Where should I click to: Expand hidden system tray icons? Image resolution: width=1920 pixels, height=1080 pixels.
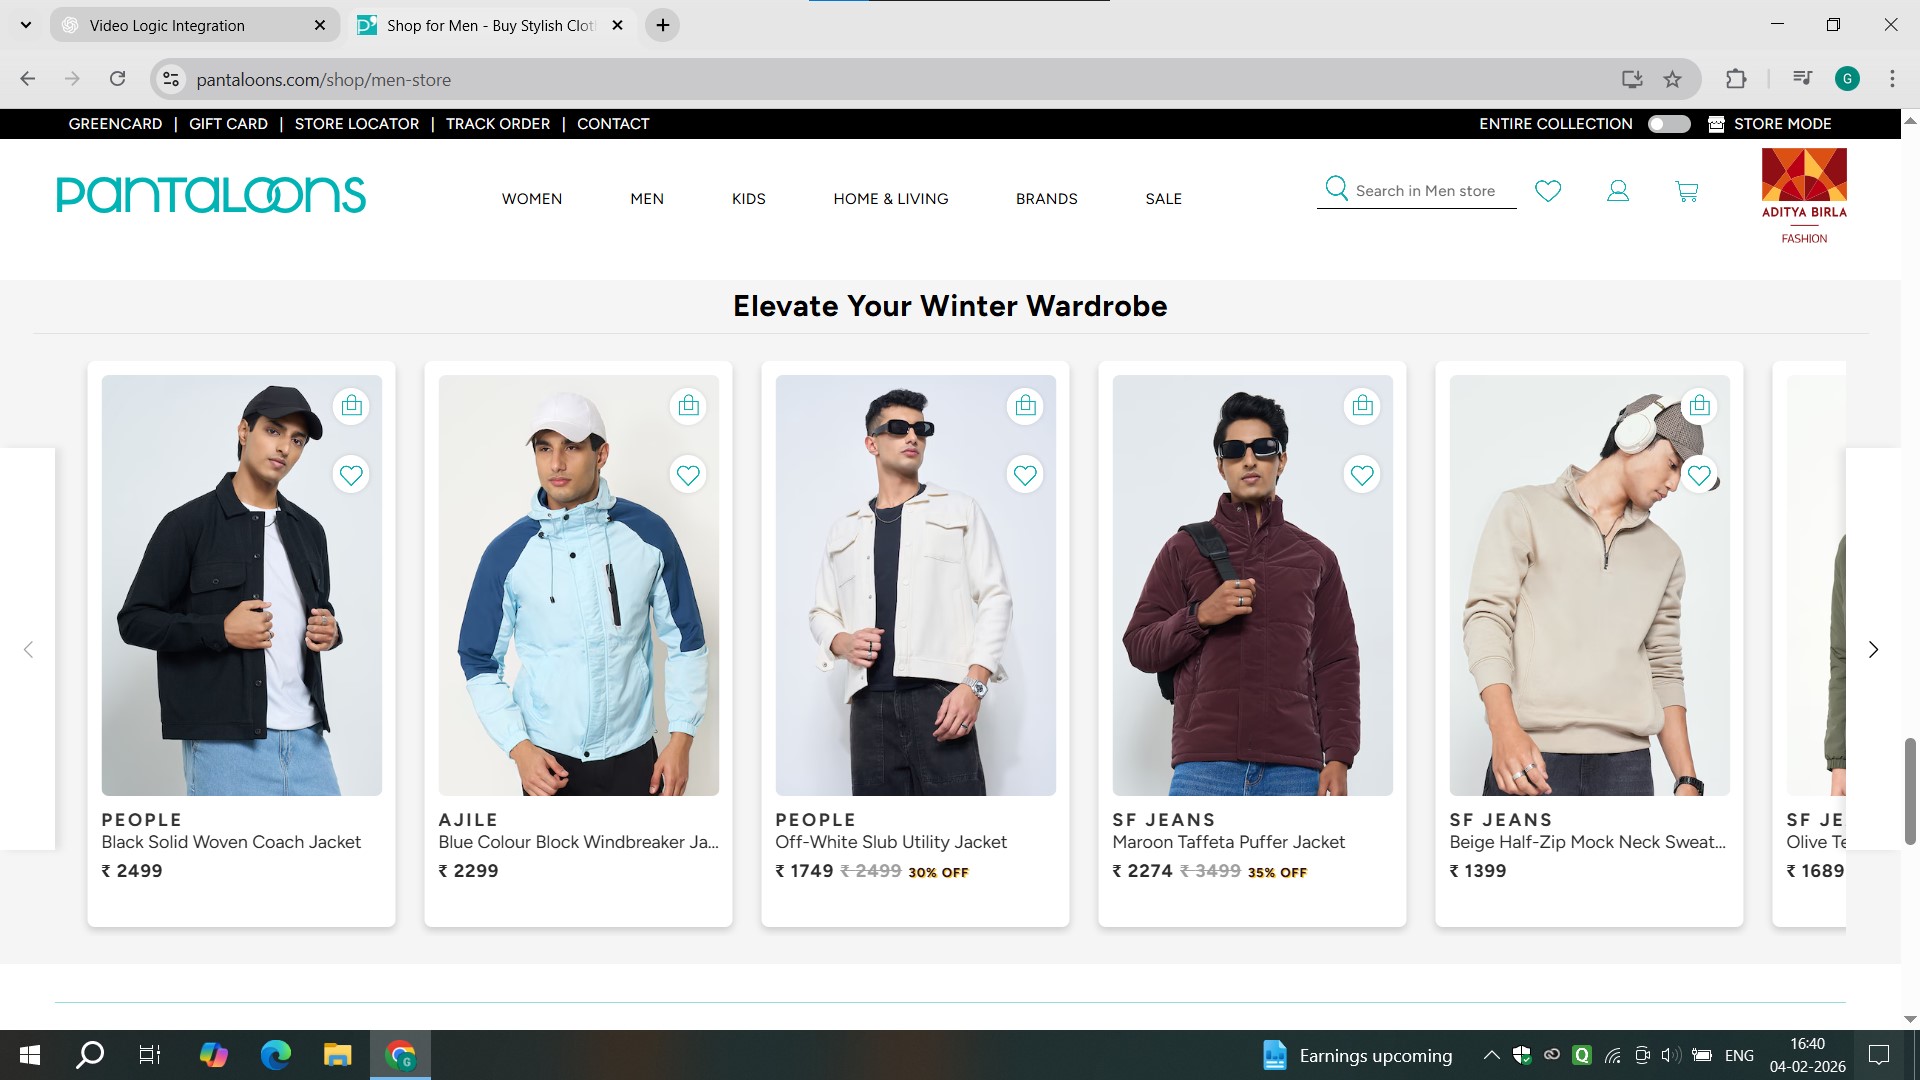pos(1491,1055)
